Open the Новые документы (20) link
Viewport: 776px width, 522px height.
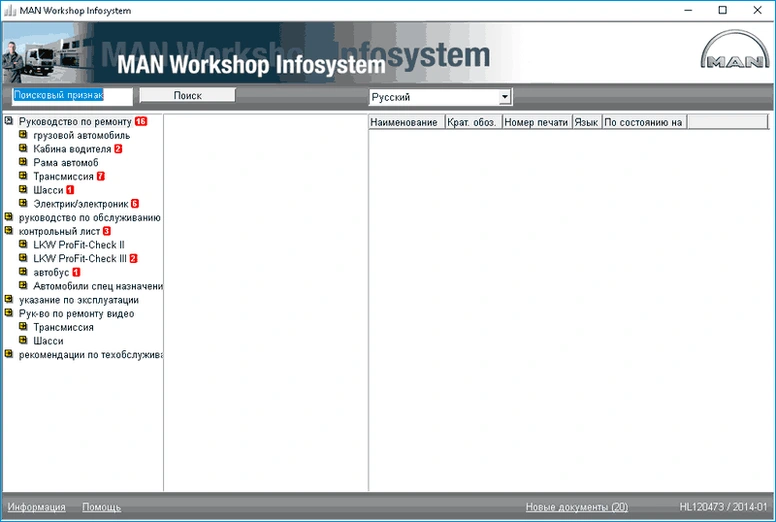coord(577,507)
